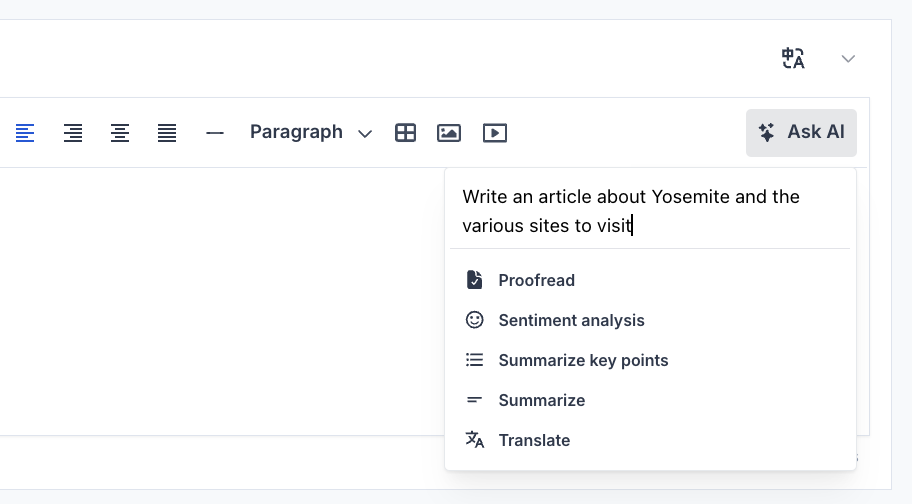Insert a video embed
The height and width of the screenshot is (504, 912).
pyautogui.click(x=495, y=133)
